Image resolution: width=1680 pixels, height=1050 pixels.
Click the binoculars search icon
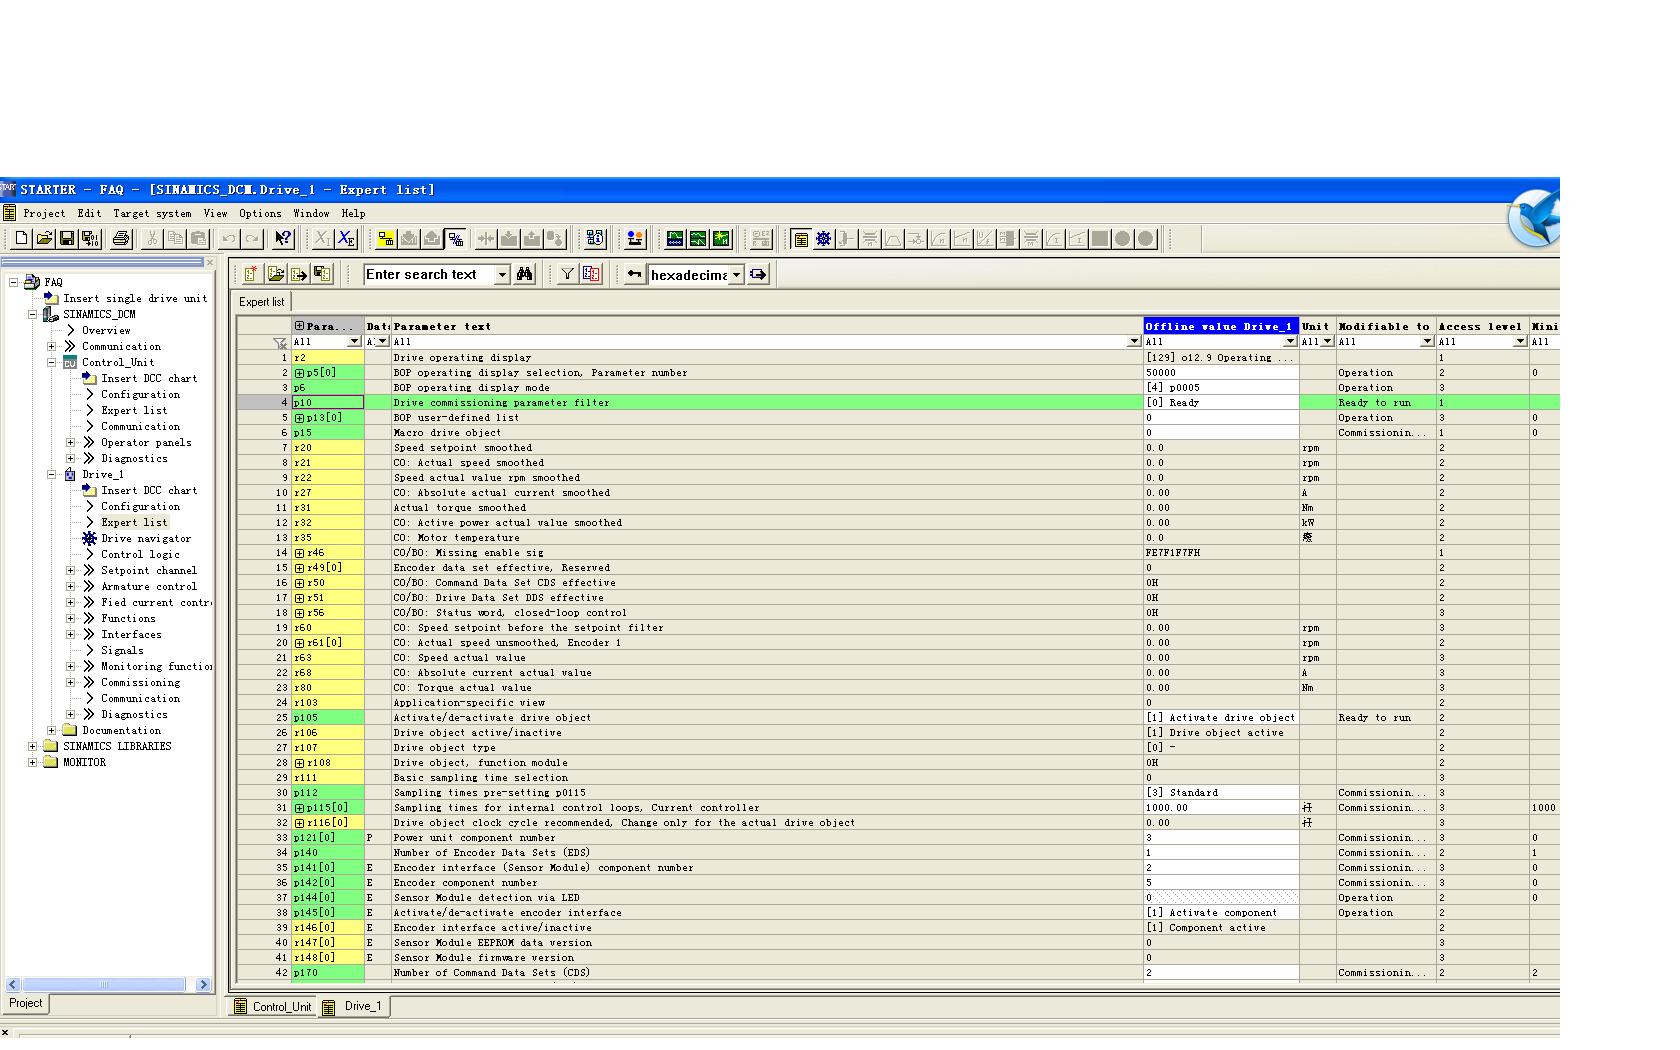pyautogui.click(x=525, y=274)
